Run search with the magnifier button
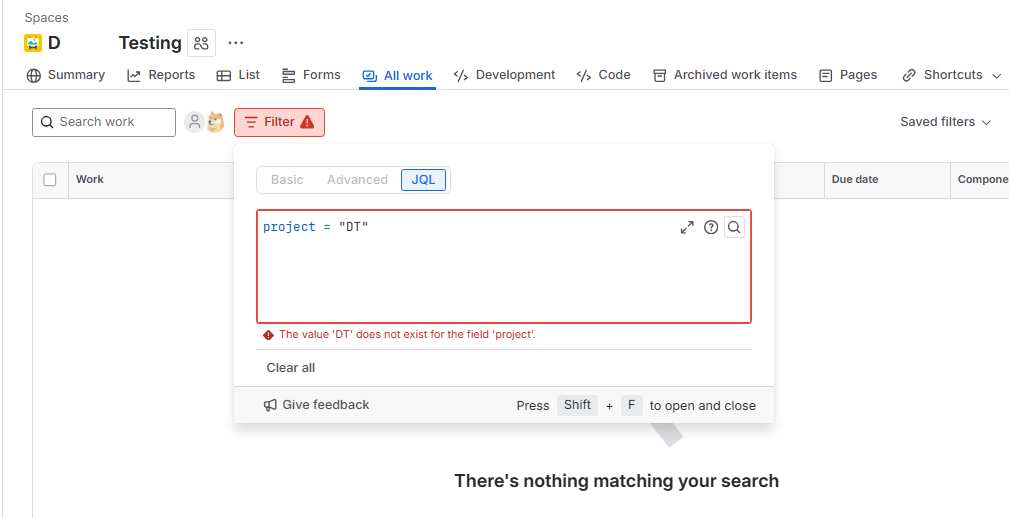Screen dimensions: 1009x518 (734, 227)
